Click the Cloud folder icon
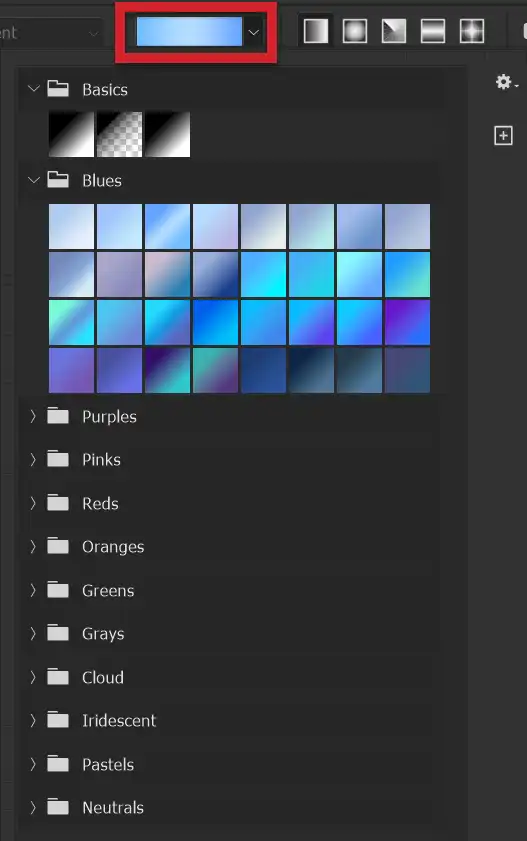 click(58, 677)
